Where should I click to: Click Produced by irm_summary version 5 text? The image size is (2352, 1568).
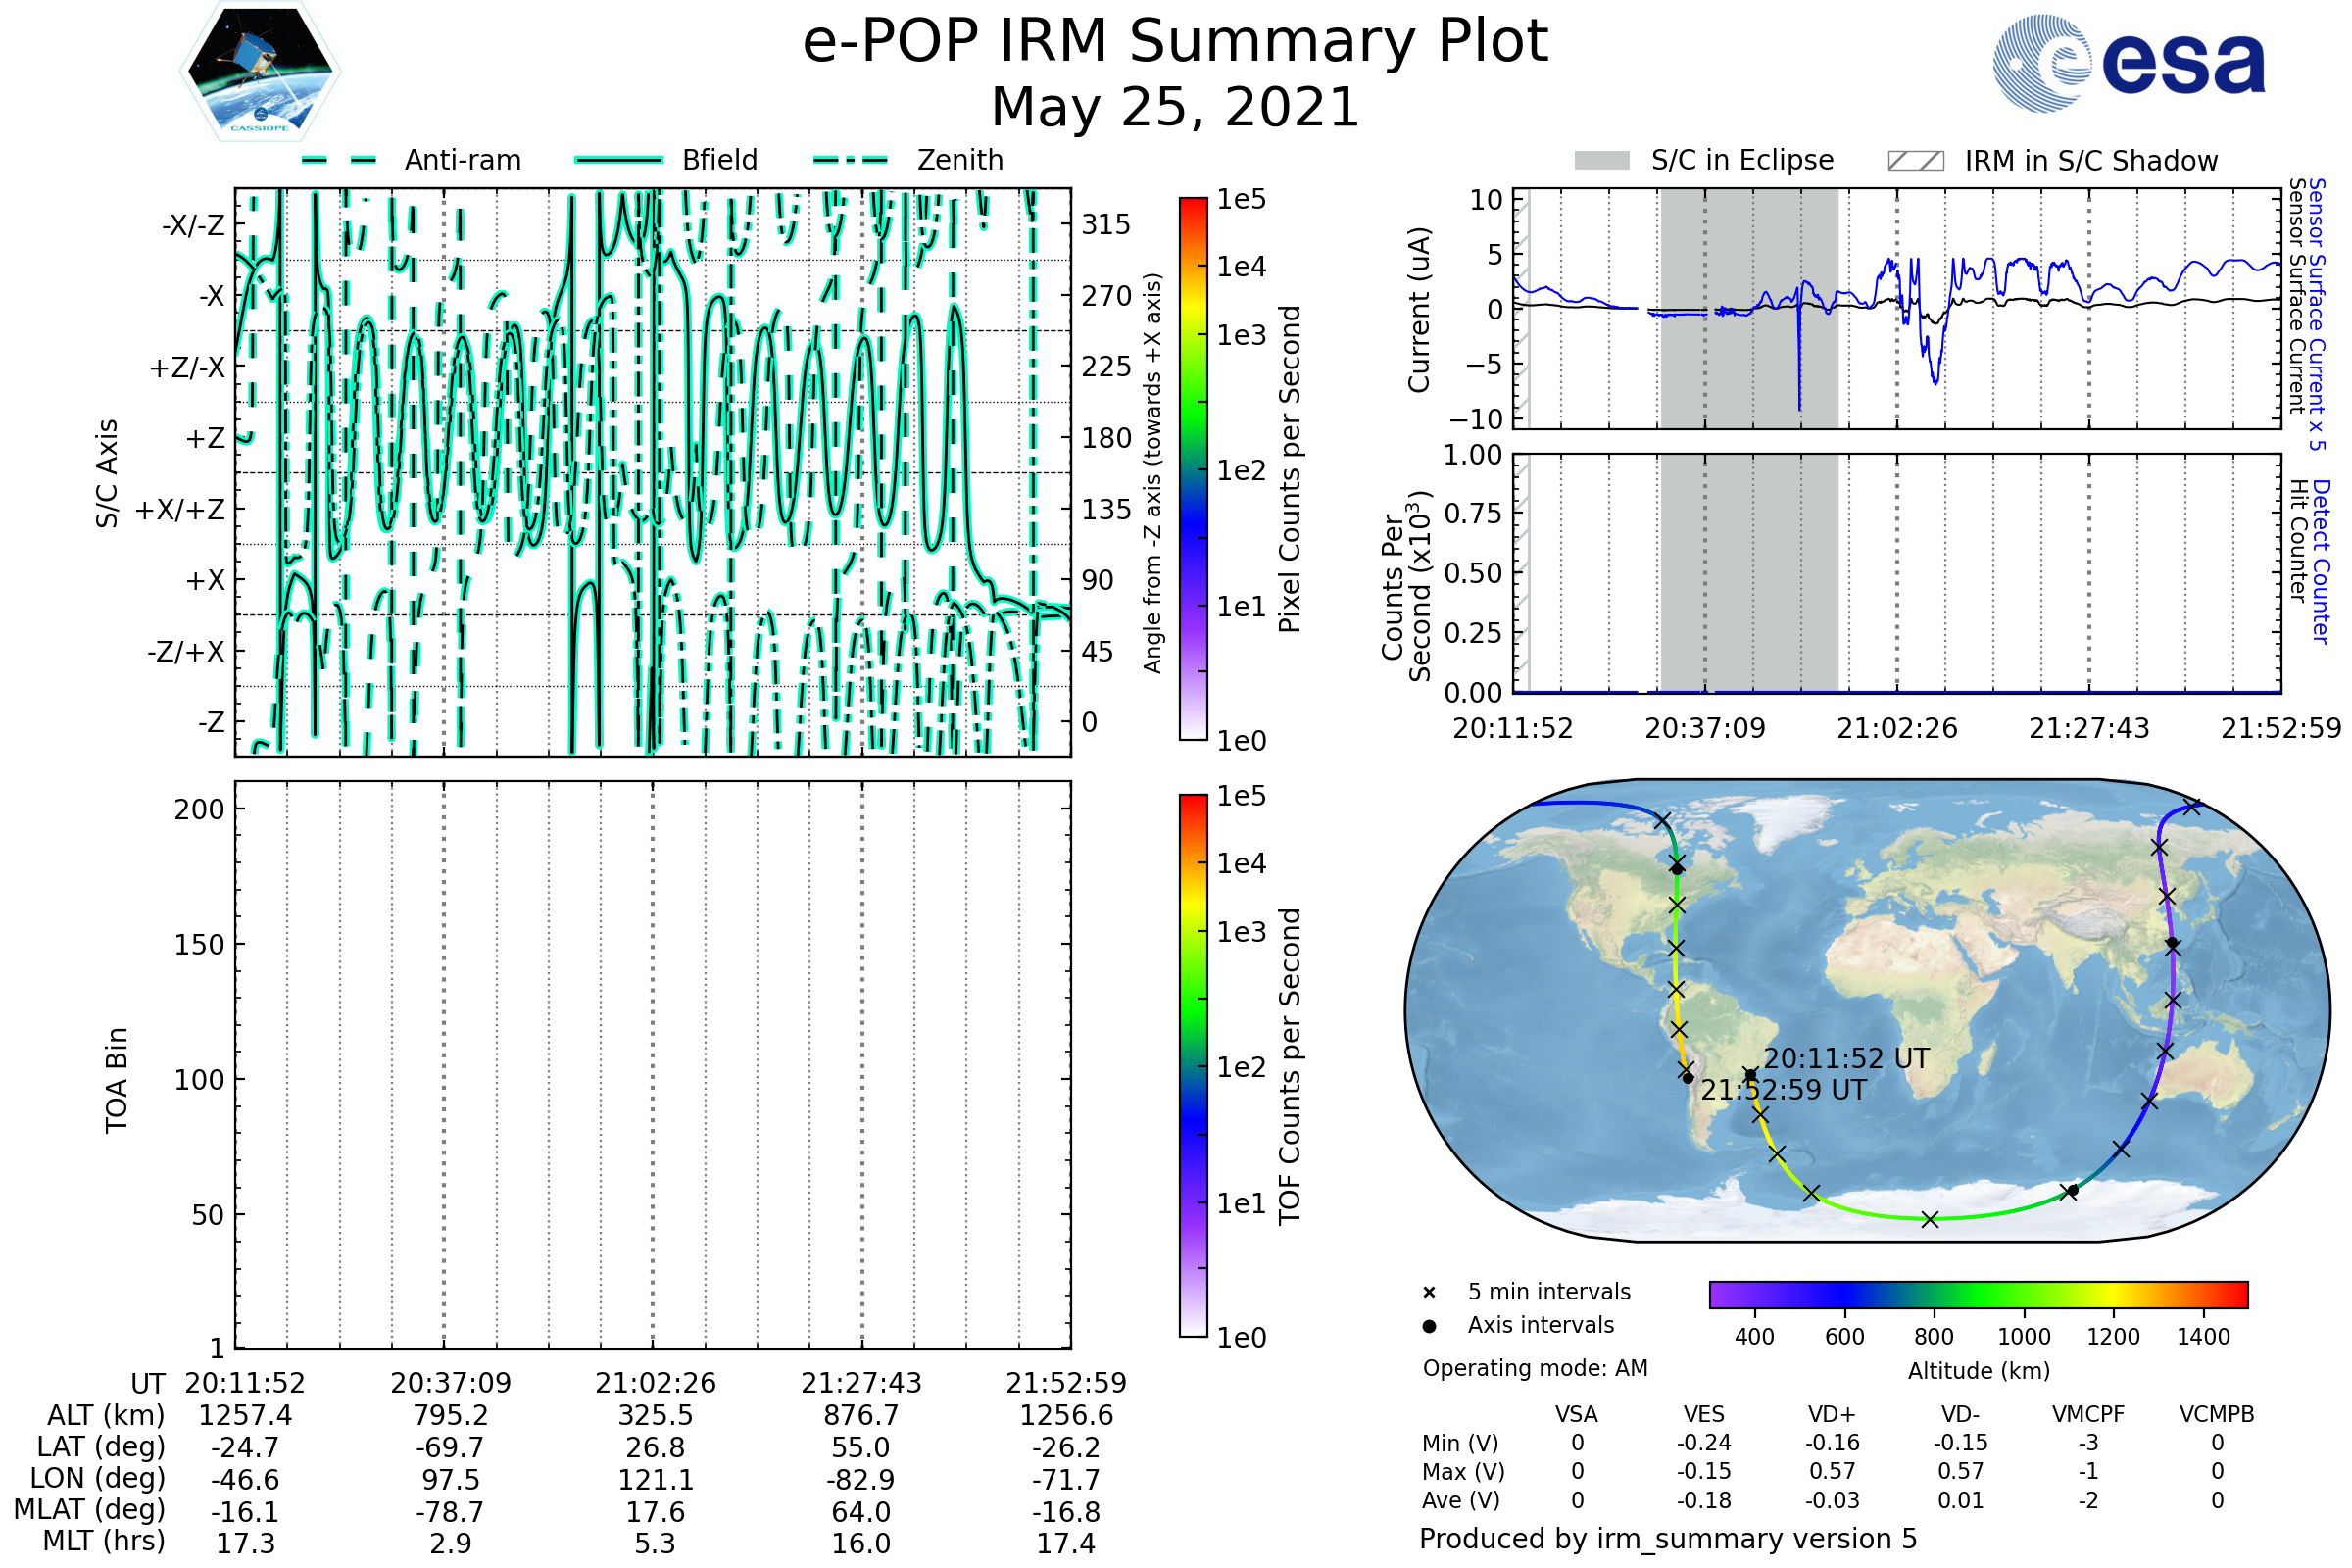pyautogui.click(x=1668, y=1539)
